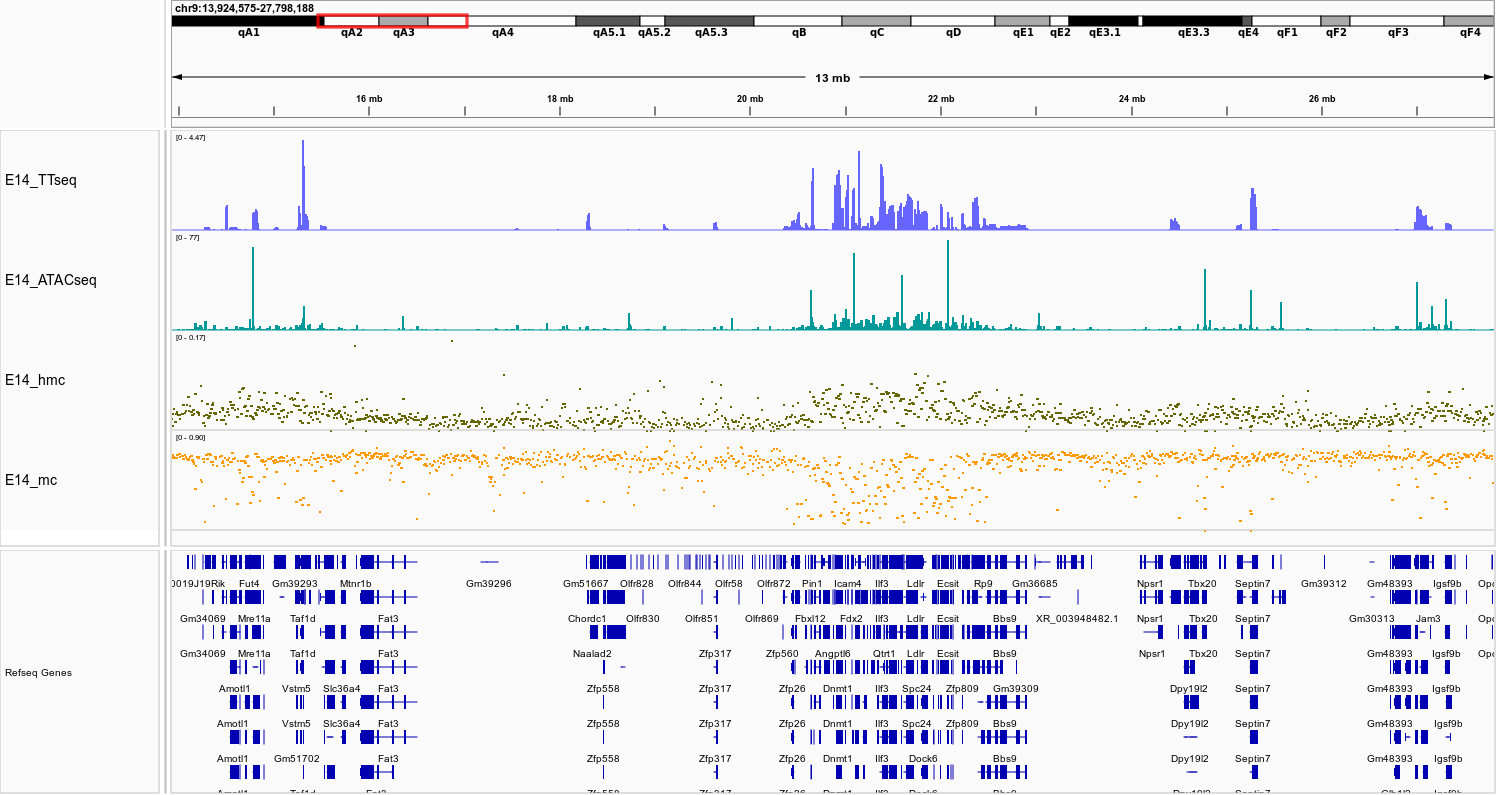The image size is (1498, 795).
Task: Select the E14_hmc track name
Action: [35, 380]
